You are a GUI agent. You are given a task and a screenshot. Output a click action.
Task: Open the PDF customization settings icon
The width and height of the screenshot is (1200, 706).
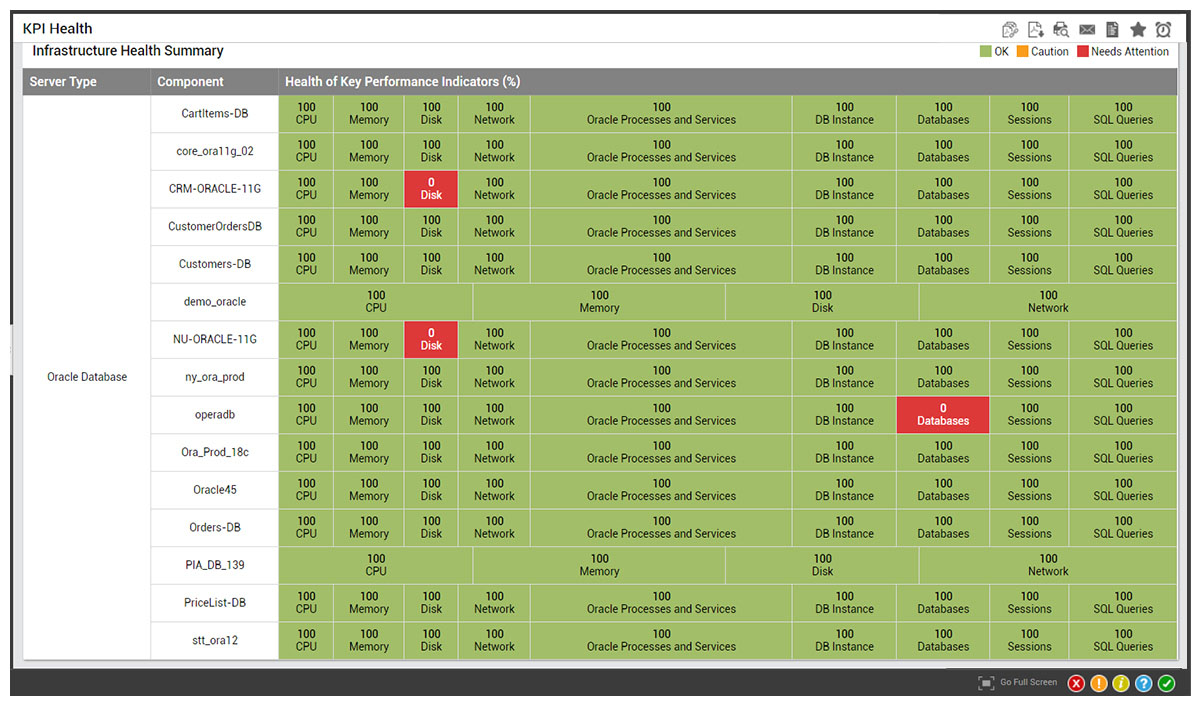(1010, 29)
